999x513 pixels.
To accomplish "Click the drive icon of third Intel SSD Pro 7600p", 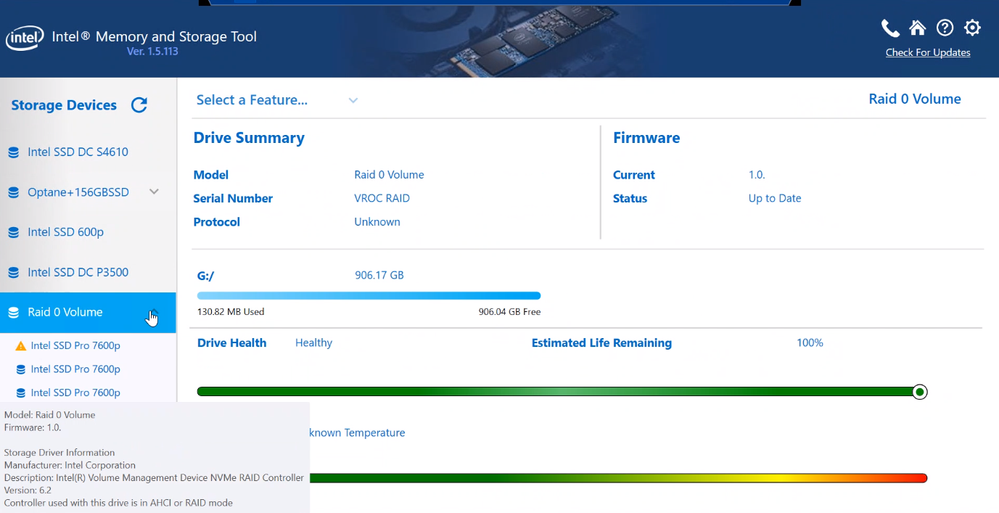I will [x=20, y=393].
